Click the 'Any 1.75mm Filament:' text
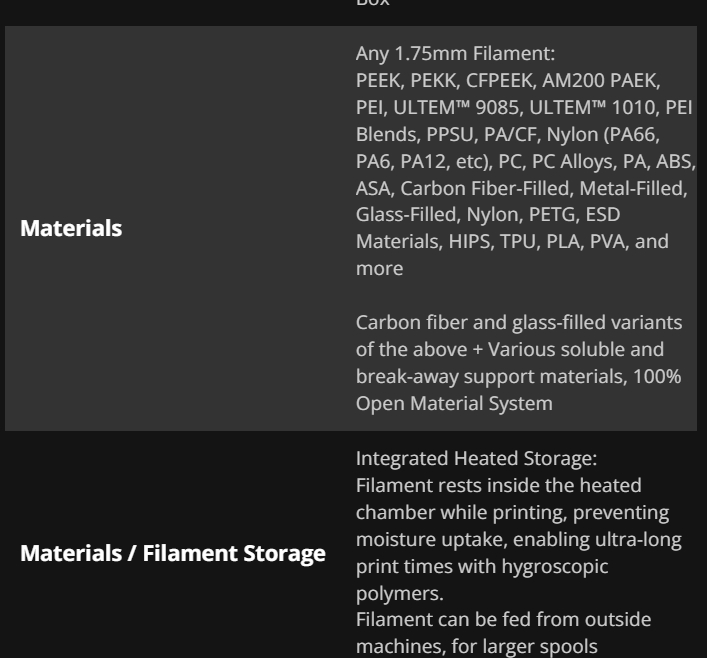The height and width of the screenshot is (658, 707). tap(455, 54)
